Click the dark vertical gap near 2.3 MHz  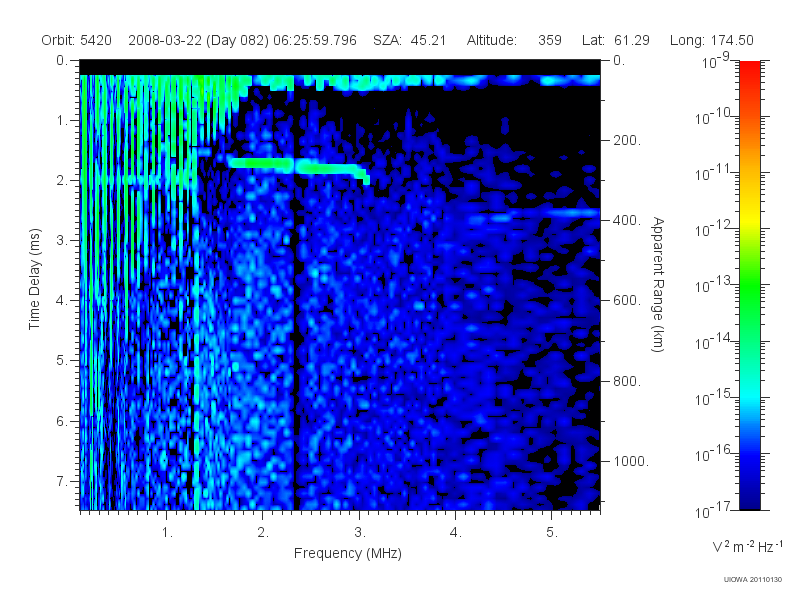click(x=294, y=306)
